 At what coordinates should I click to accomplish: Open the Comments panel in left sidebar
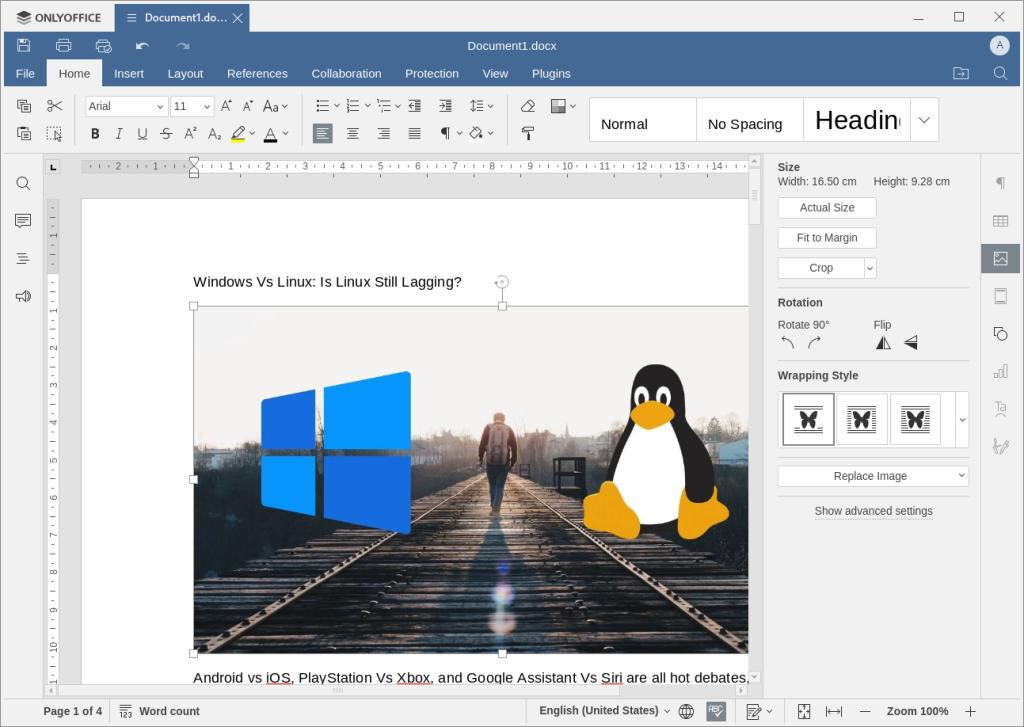22,221
